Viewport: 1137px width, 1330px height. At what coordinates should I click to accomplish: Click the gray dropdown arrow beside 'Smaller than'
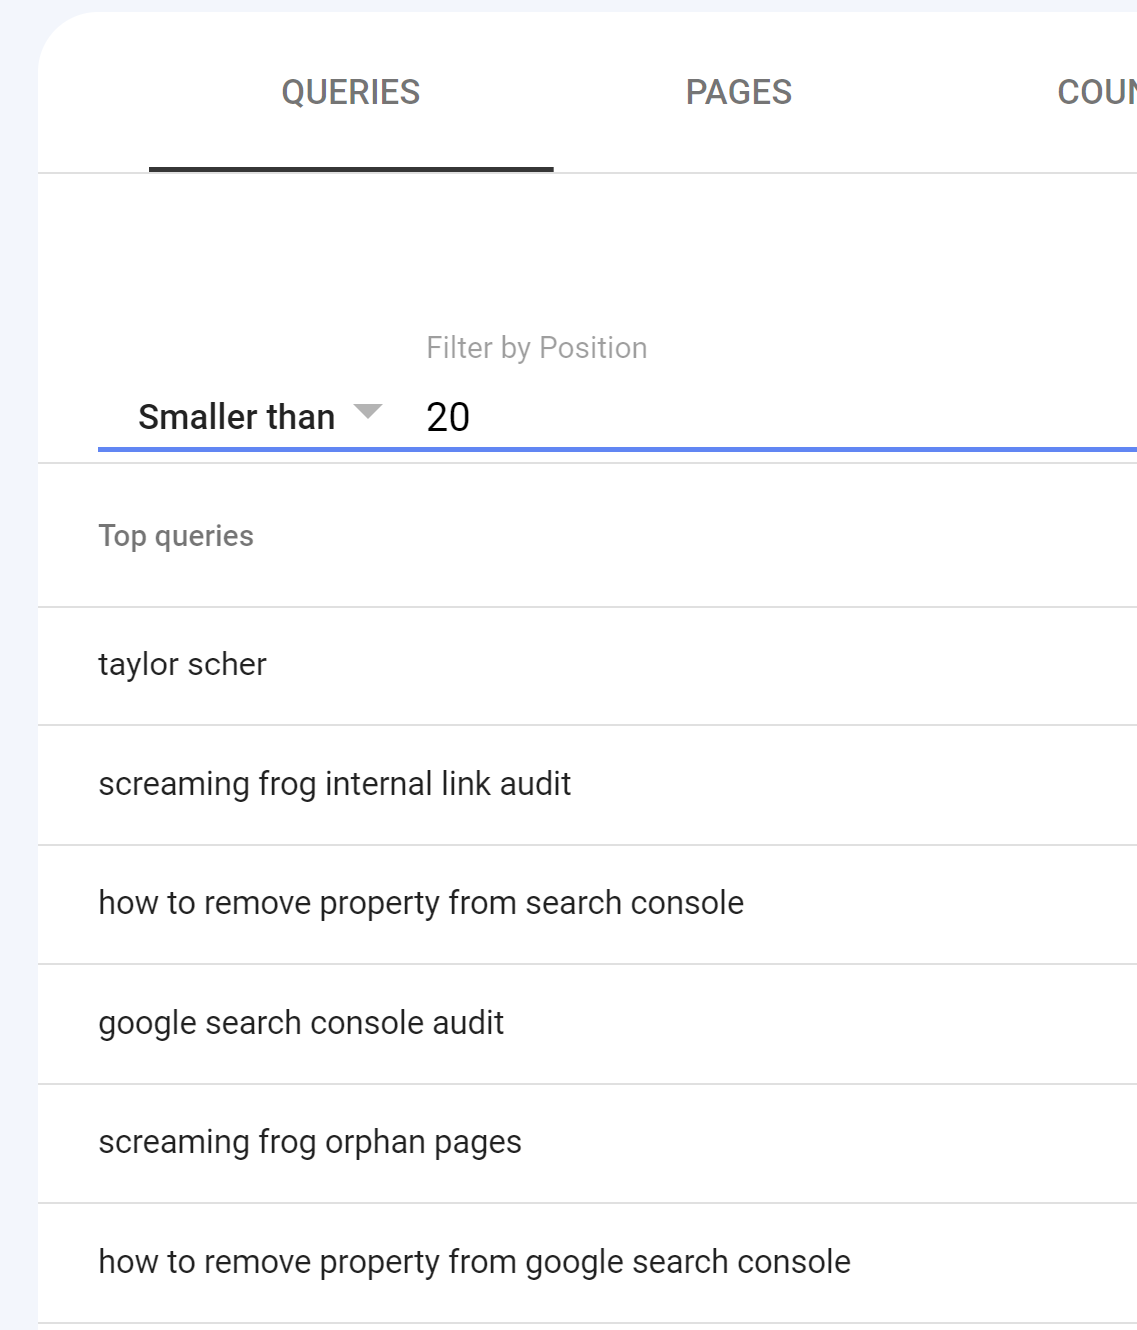(x=368, y=412)
